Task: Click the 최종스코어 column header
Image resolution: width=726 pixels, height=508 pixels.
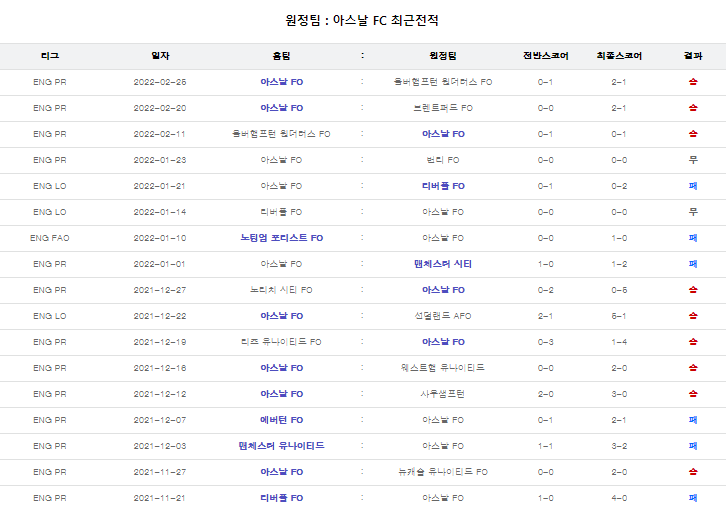Action: 619,56
